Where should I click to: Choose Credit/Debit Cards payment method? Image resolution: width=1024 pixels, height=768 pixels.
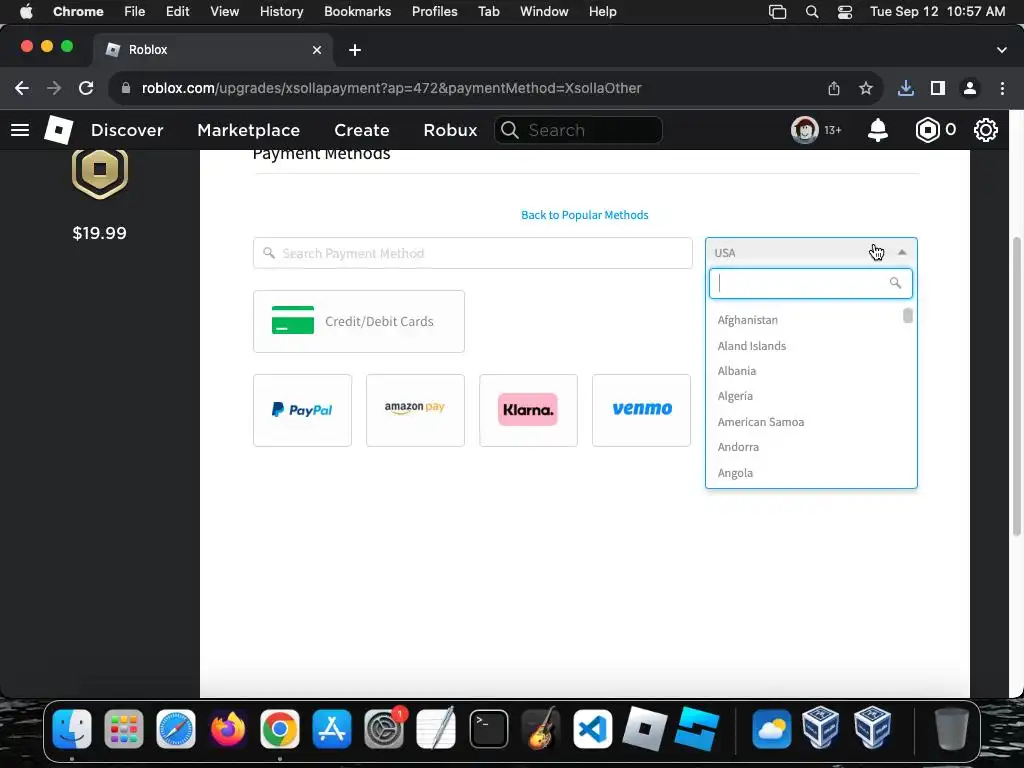(x=359, y=321)
